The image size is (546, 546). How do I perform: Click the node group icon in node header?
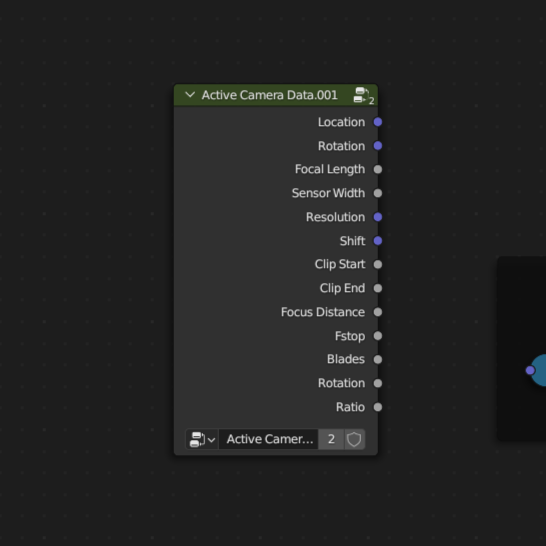pyautogui.click(x=364, y=95)
